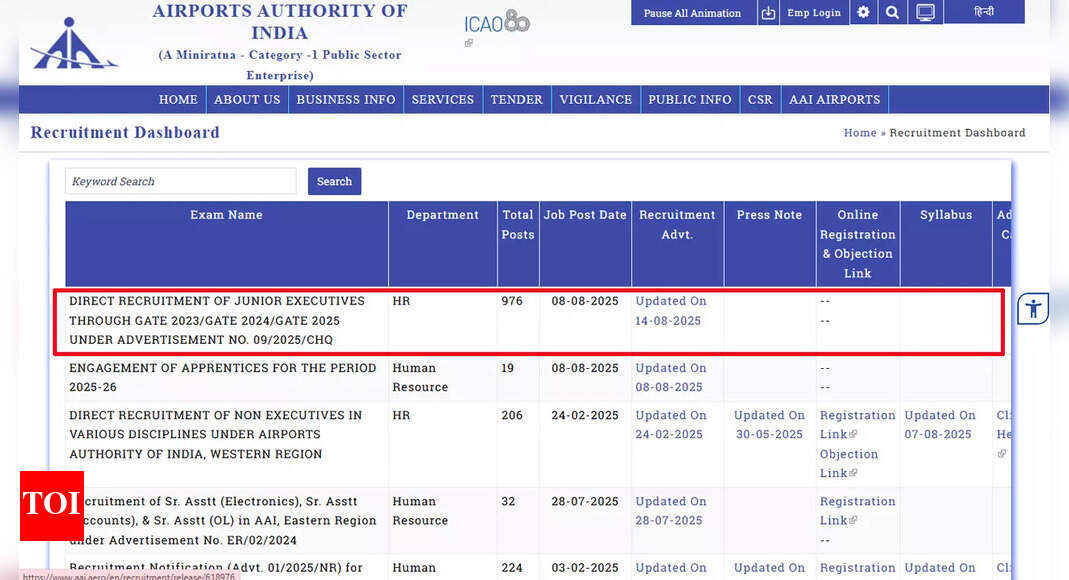Open the TENDER menu
This screenshot has width=1069, height=580.
coord(516,100)
